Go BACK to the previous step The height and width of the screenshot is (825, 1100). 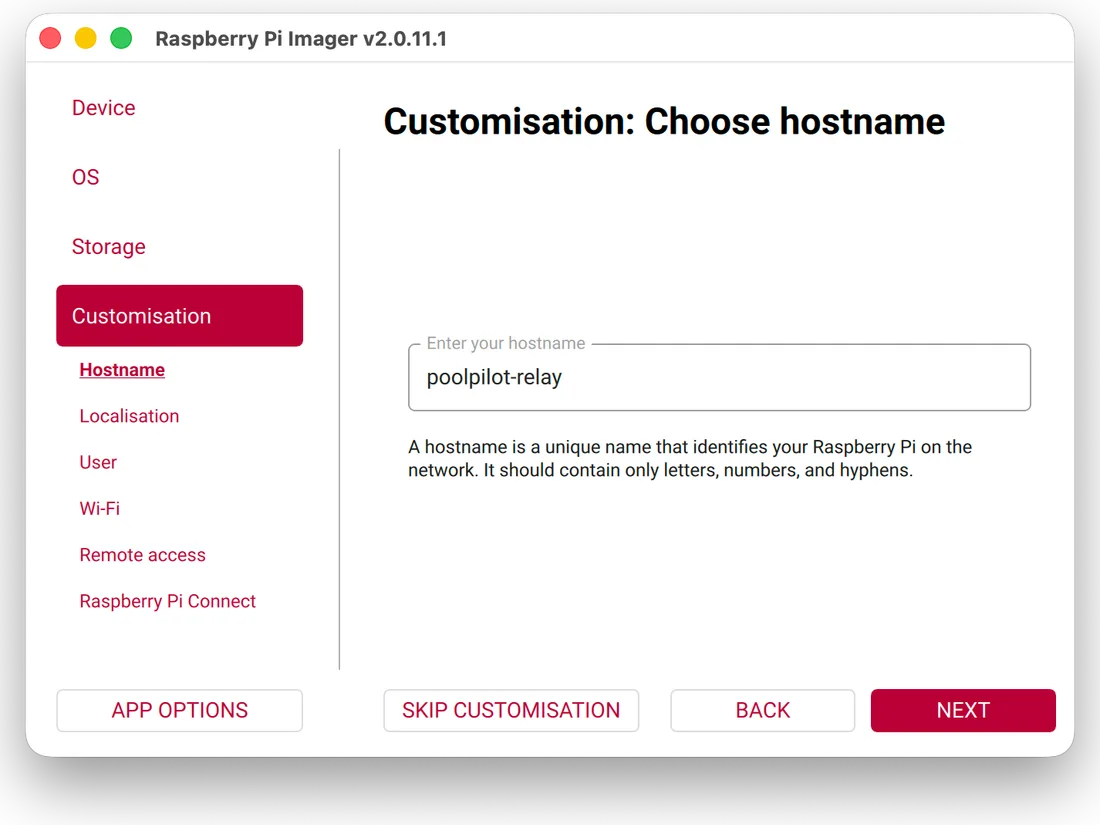pos(763,711)
